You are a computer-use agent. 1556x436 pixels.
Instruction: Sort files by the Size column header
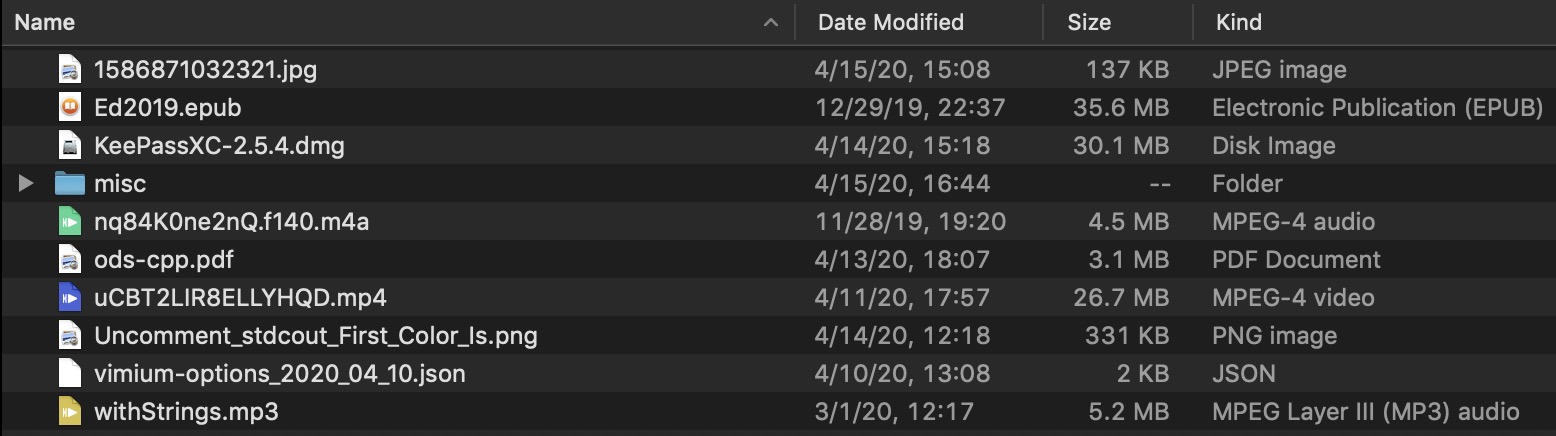pos(1089,22)
